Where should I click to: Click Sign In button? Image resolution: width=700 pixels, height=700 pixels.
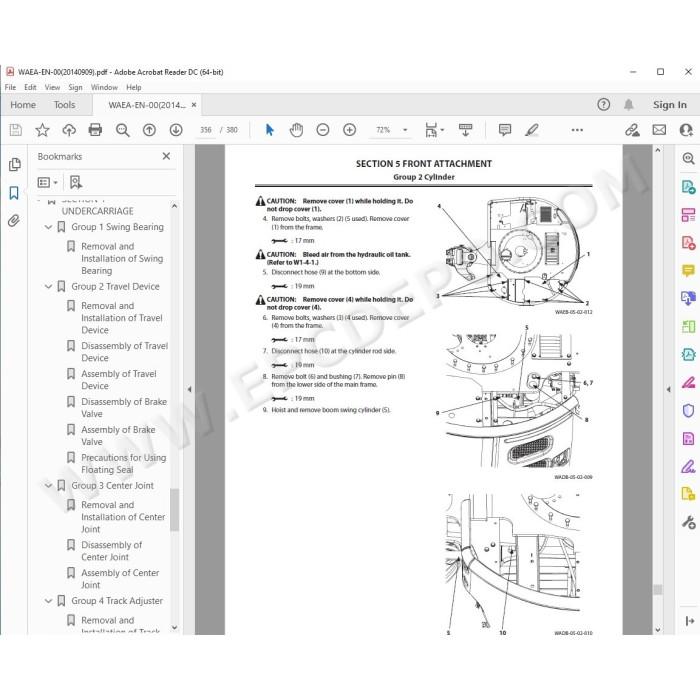[x=670, y=104]
